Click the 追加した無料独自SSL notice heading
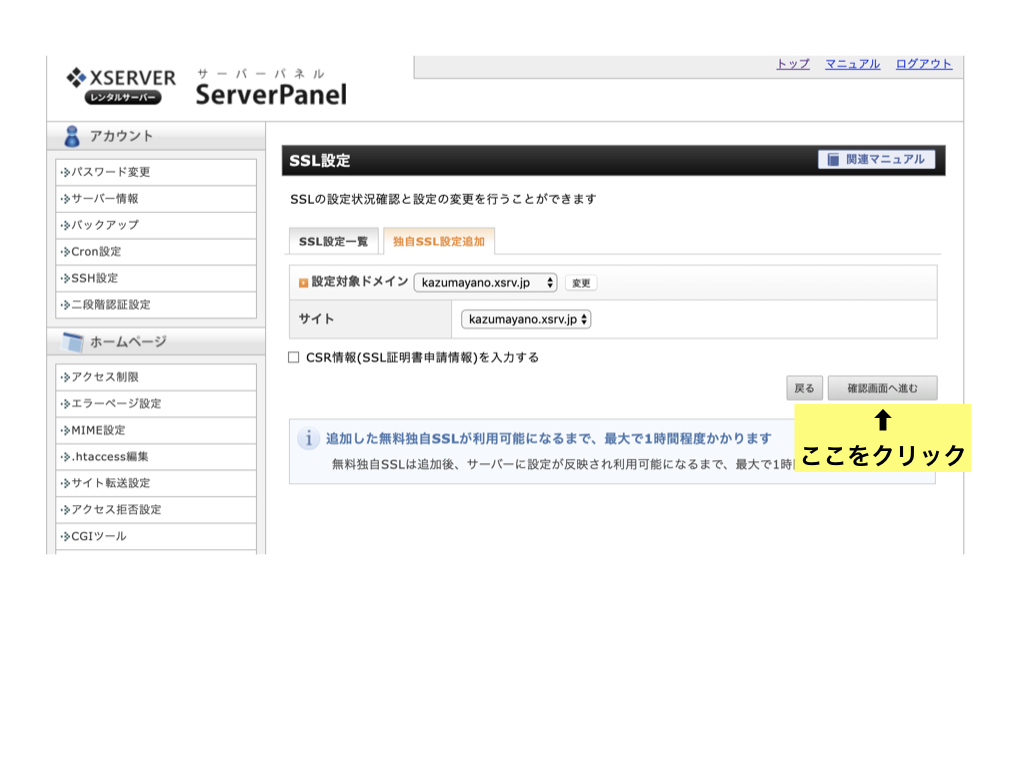The width and height of the screenshot is (1024, 768). click(x=549, y=438)
